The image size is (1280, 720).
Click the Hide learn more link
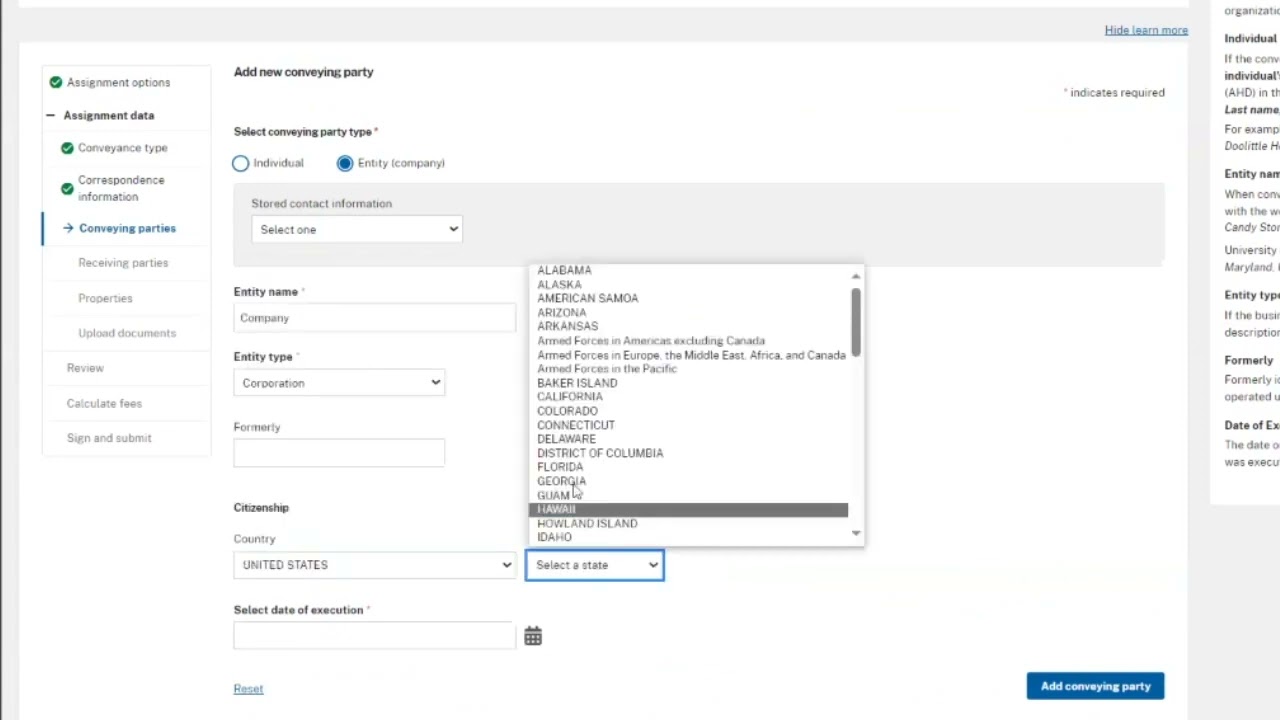[1146, 30]
